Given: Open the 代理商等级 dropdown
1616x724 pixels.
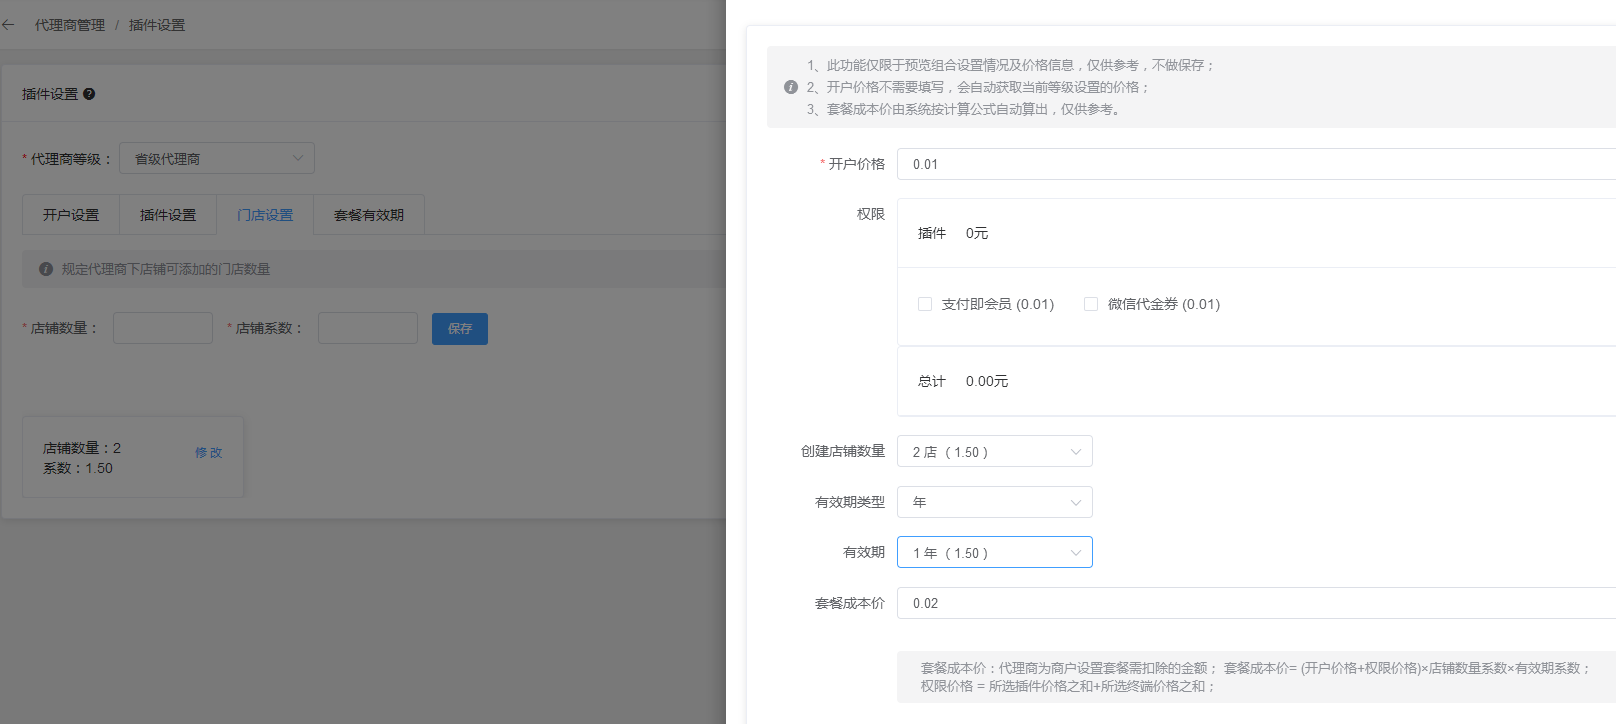Looking at the screenshot, I should coord(216,158).
